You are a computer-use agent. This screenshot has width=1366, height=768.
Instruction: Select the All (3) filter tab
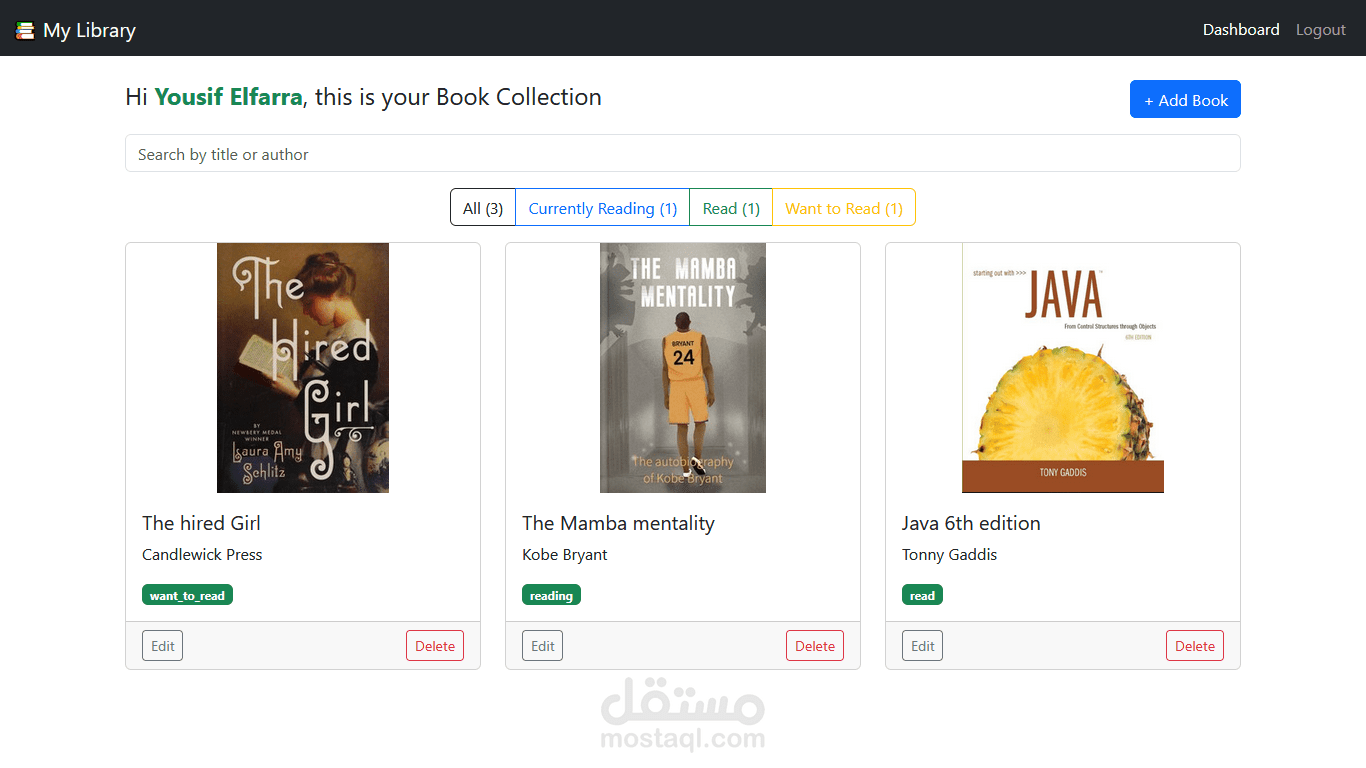[x=483, y=207]
